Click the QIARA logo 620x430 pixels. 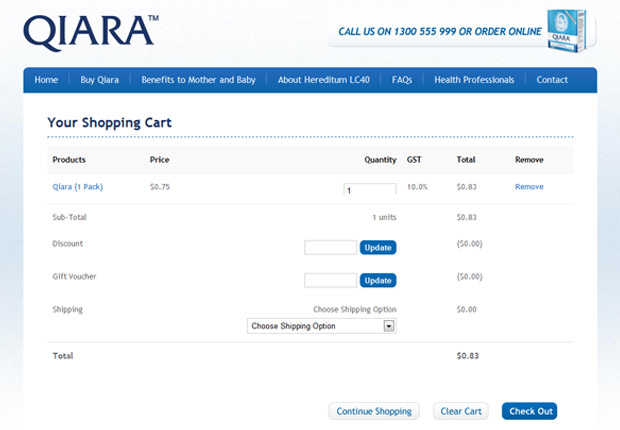click(x=91, y=33)
